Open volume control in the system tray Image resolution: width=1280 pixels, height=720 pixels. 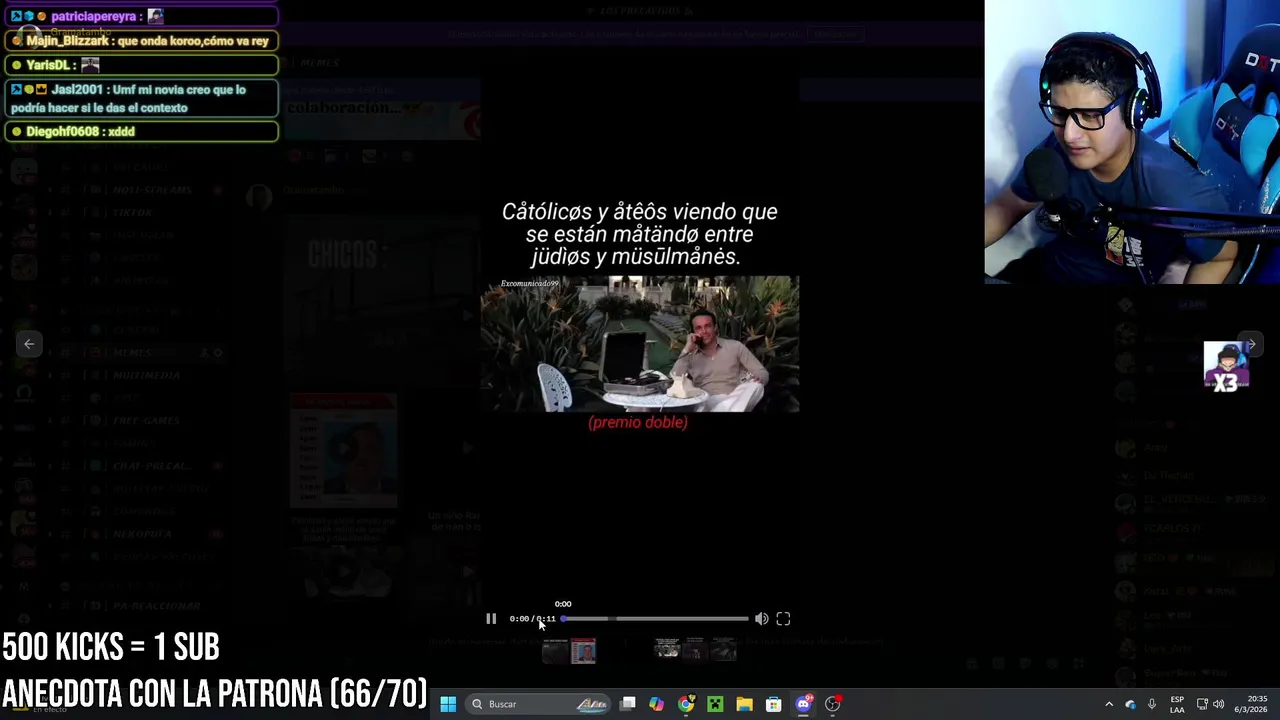point(1218,704)
